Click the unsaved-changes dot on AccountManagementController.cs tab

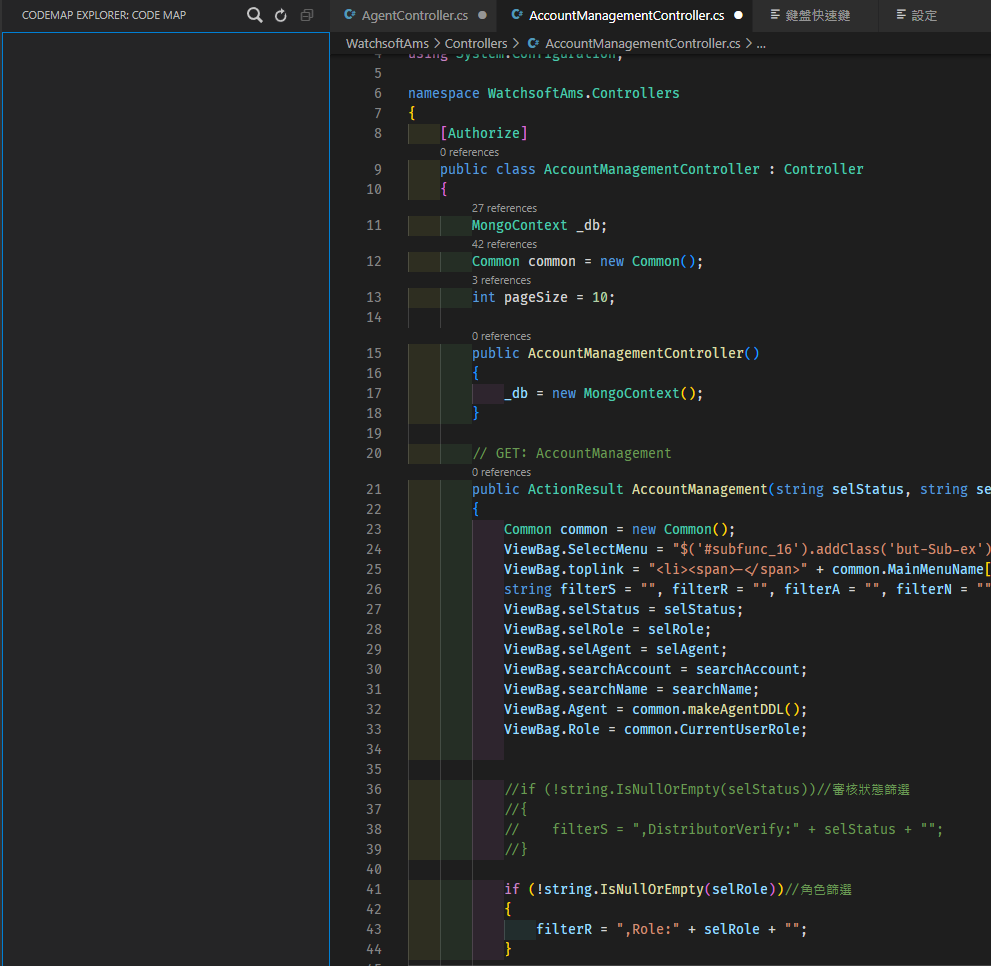point(738,16)
